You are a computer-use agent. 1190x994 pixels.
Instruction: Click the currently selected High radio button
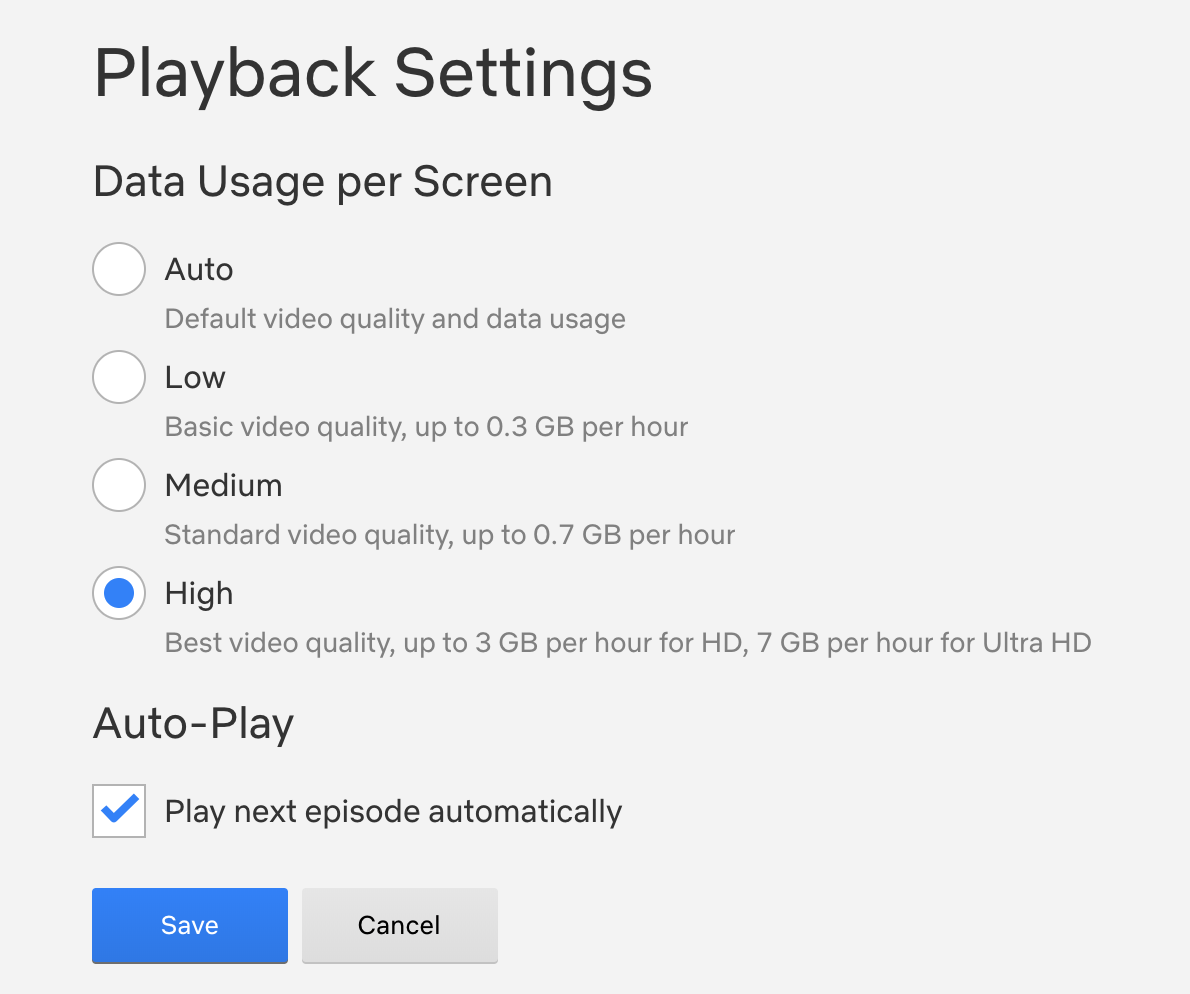click(x=118, y=593)
